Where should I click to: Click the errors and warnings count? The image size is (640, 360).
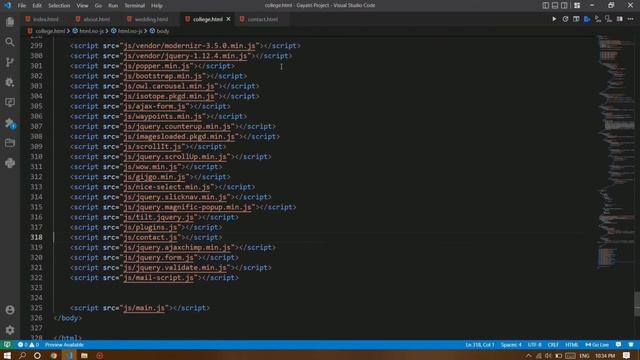(28, 345)
